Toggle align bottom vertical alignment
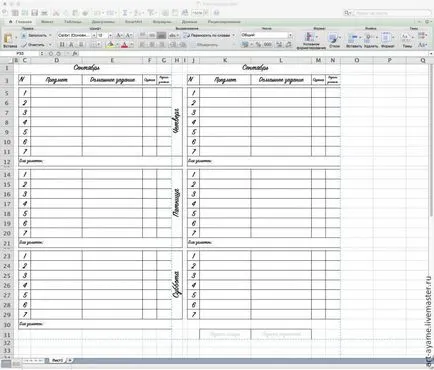Screen dimensions: 434x370 click(x=161, y=35)
